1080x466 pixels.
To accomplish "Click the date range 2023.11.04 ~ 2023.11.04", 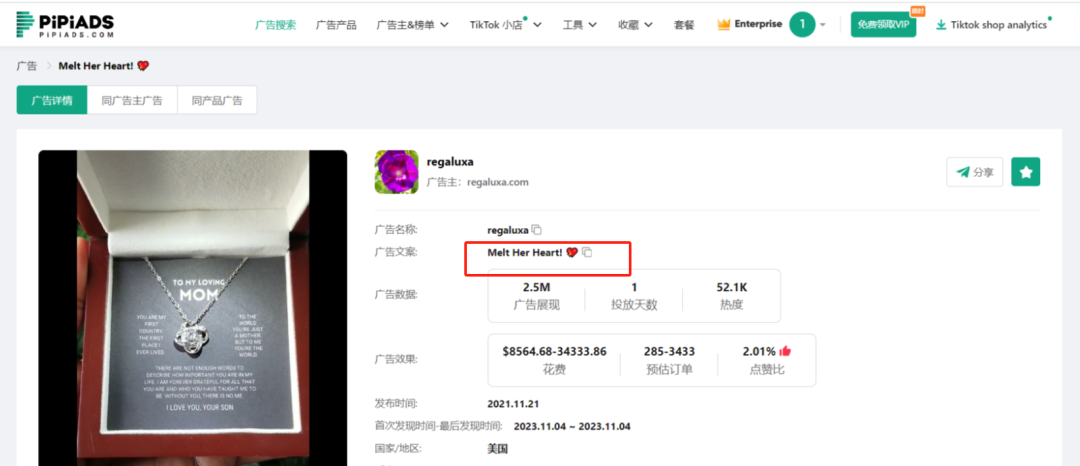I will (572, 426).
